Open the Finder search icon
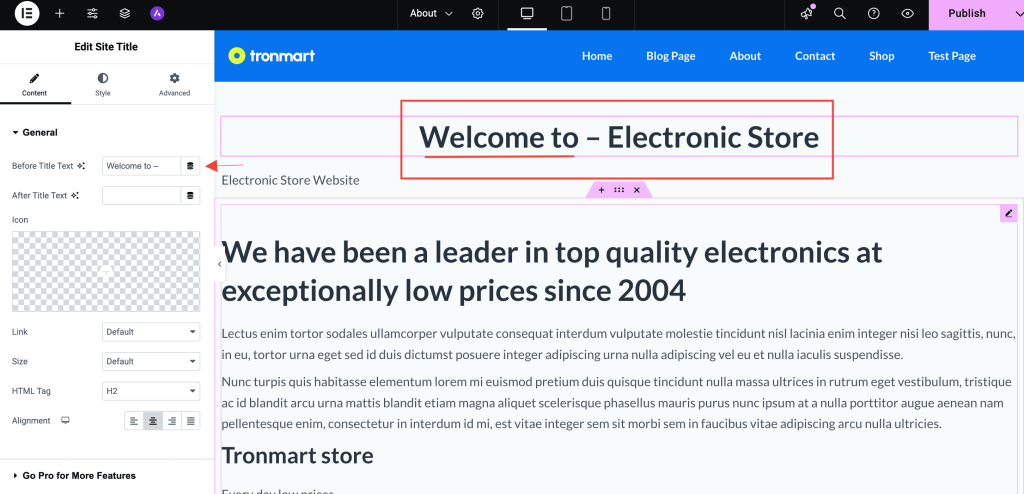The width and height of the screenshot is (1024, 494). [x=840, y=14]
